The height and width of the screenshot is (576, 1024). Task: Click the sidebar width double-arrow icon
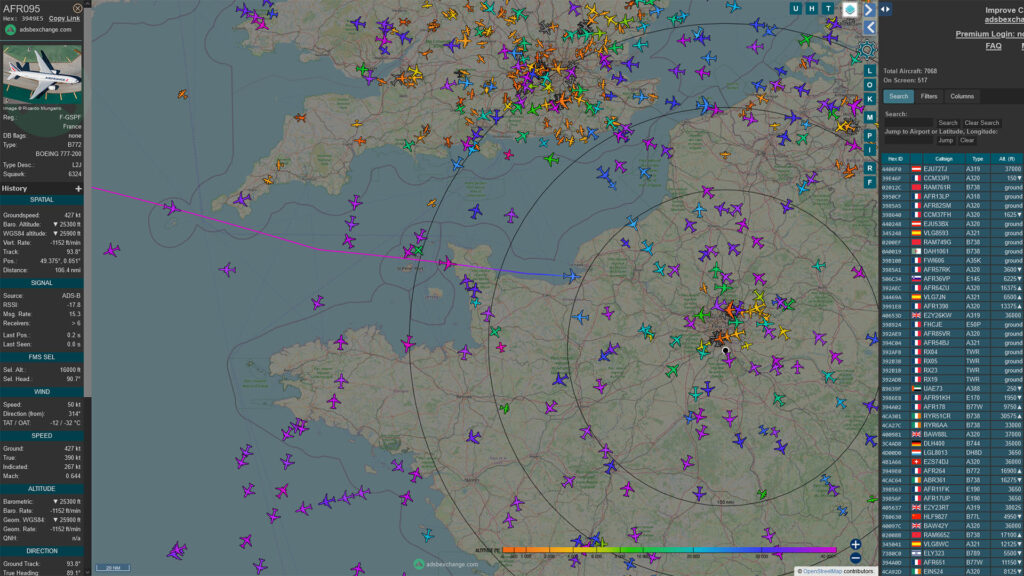pos(886,9)
